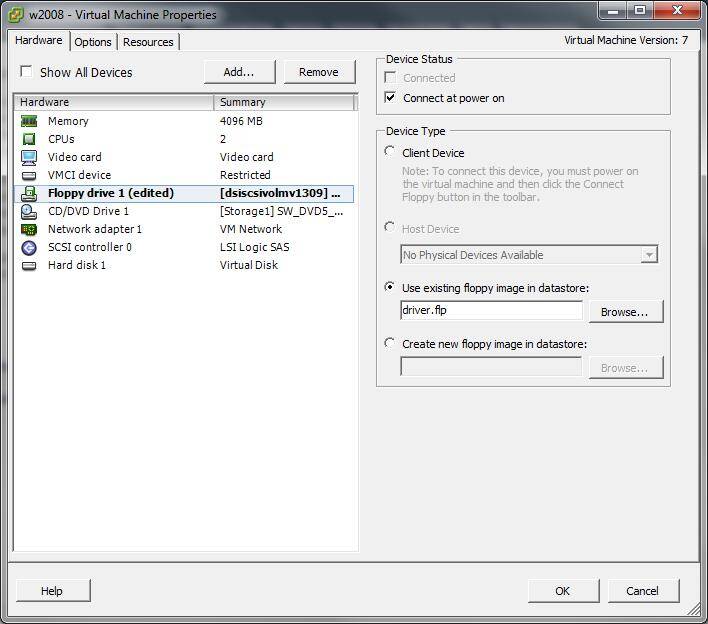708x624 pixels.
Task: Browse for the existing floppy image
Action: click(625, 312)
